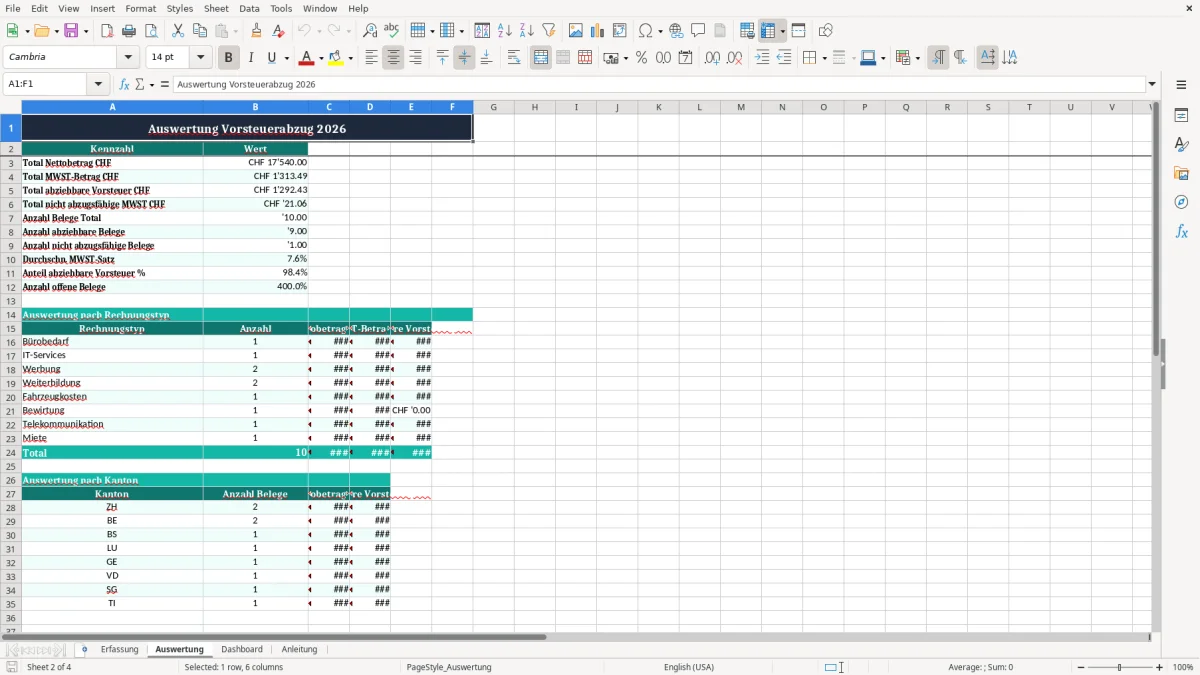Click the zoom in plus button
1200x675 pixels.
click(x=1159, y=667)
